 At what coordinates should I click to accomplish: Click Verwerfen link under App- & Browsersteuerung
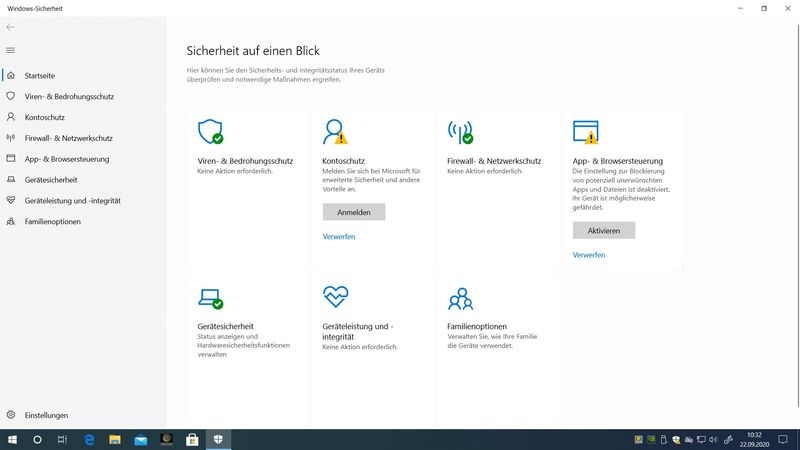click(x=589, y=255)
